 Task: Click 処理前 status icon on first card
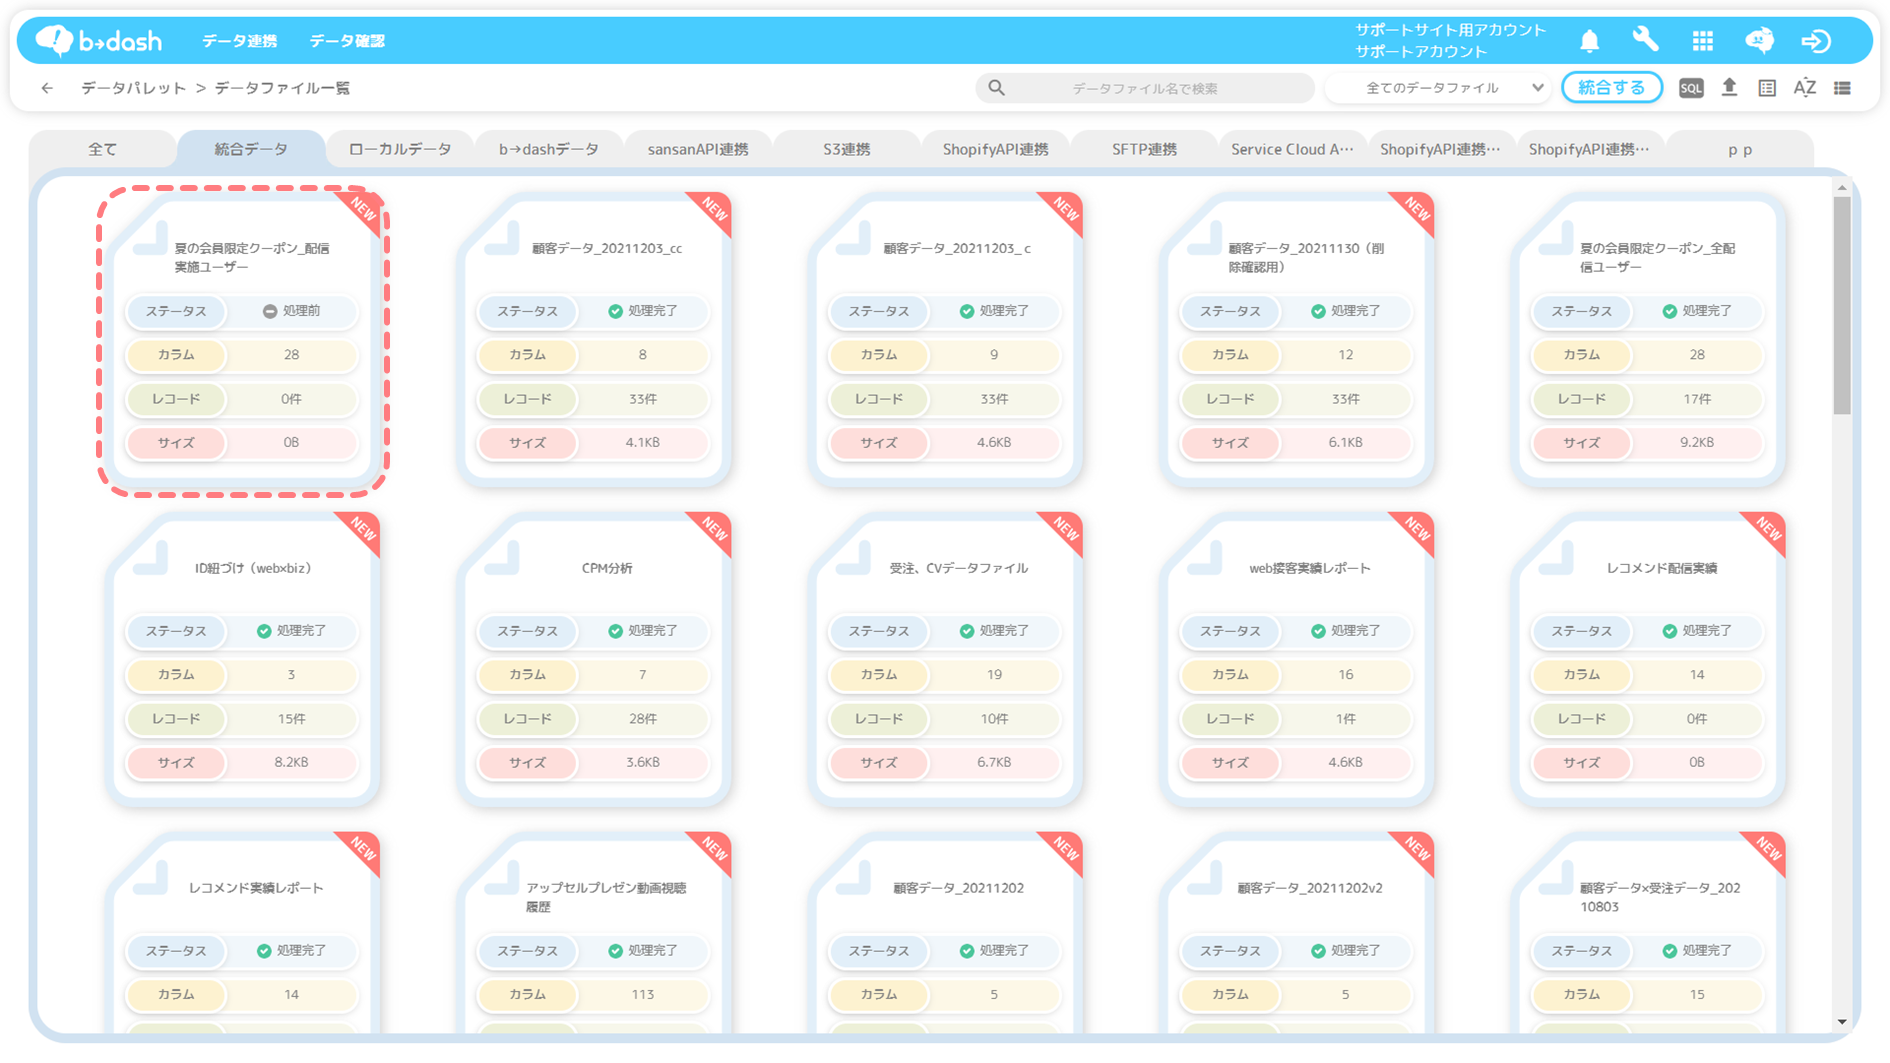pyautogui.click(x=270, y=311)
